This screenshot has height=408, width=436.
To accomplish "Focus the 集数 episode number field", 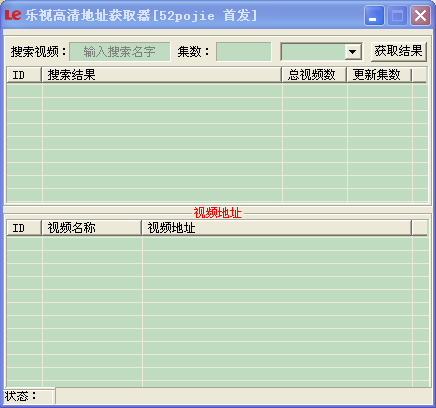I will (244, 52).
